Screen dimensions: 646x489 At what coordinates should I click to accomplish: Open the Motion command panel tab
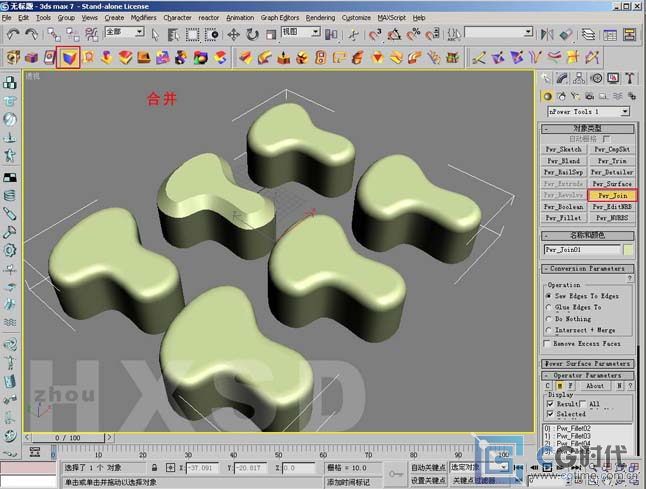click(596, 78)
